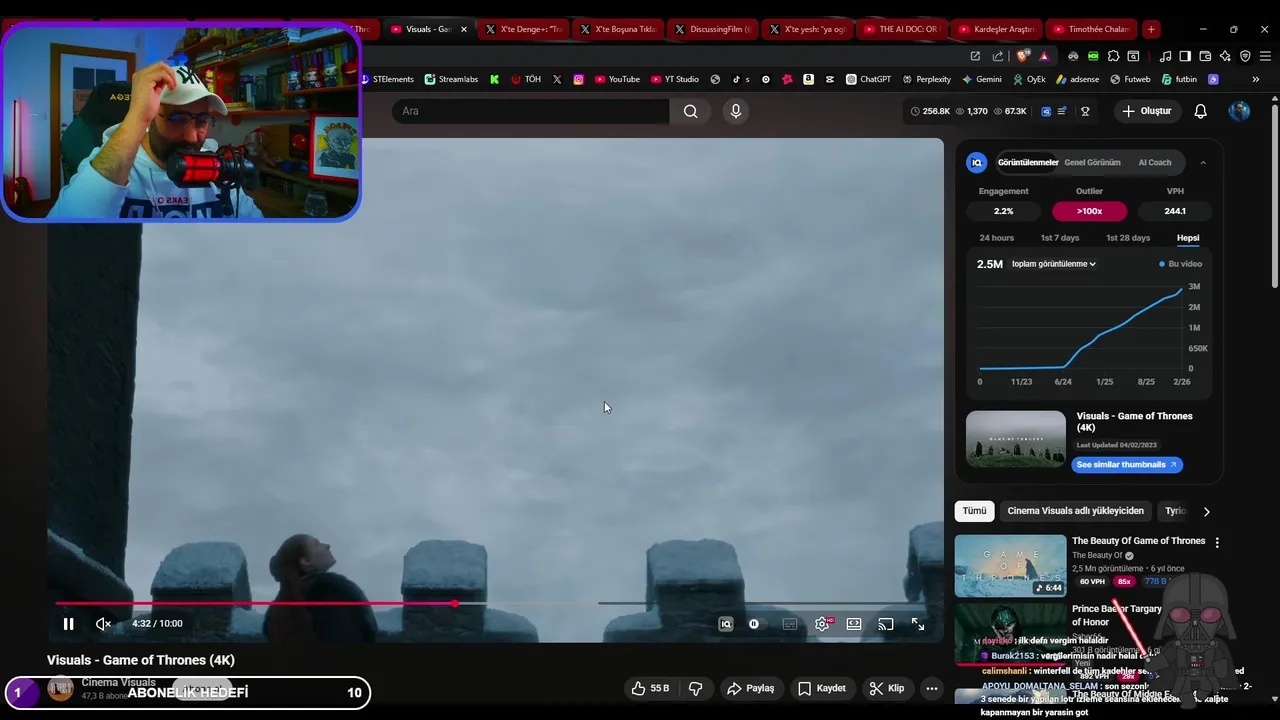
Task: Open options menu for The Beauty Of Game of Thrones
Action: point(1217,542)
